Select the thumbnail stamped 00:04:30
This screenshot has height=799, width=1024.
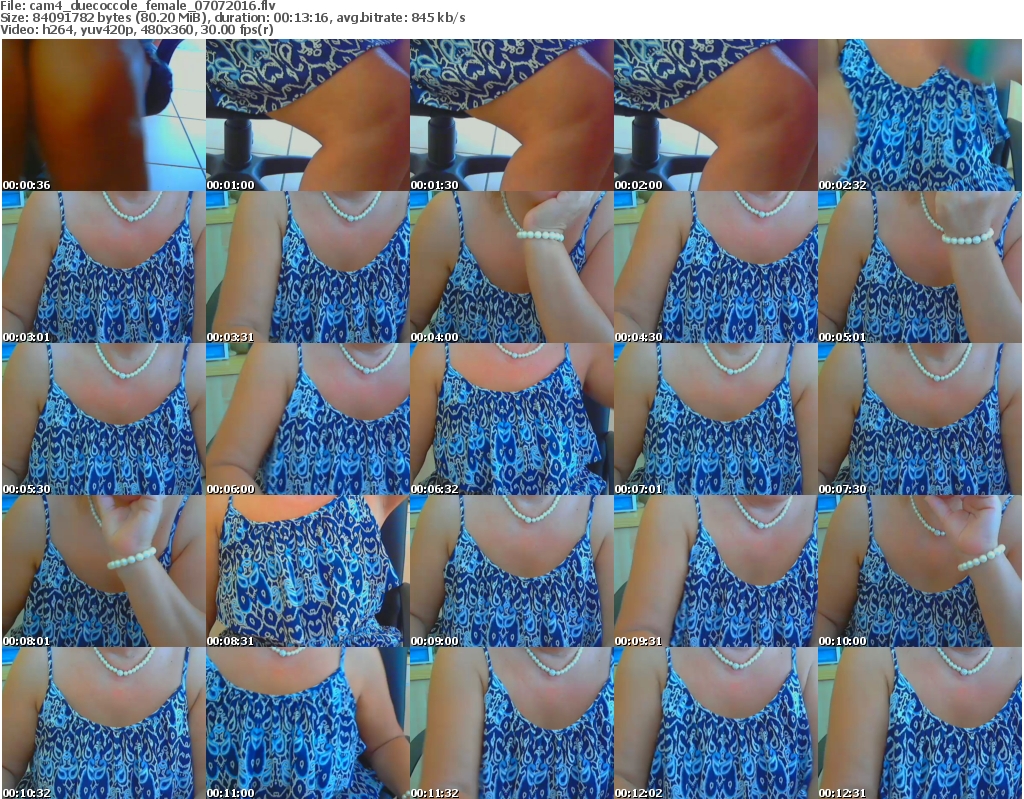click(x=716, y=267)
